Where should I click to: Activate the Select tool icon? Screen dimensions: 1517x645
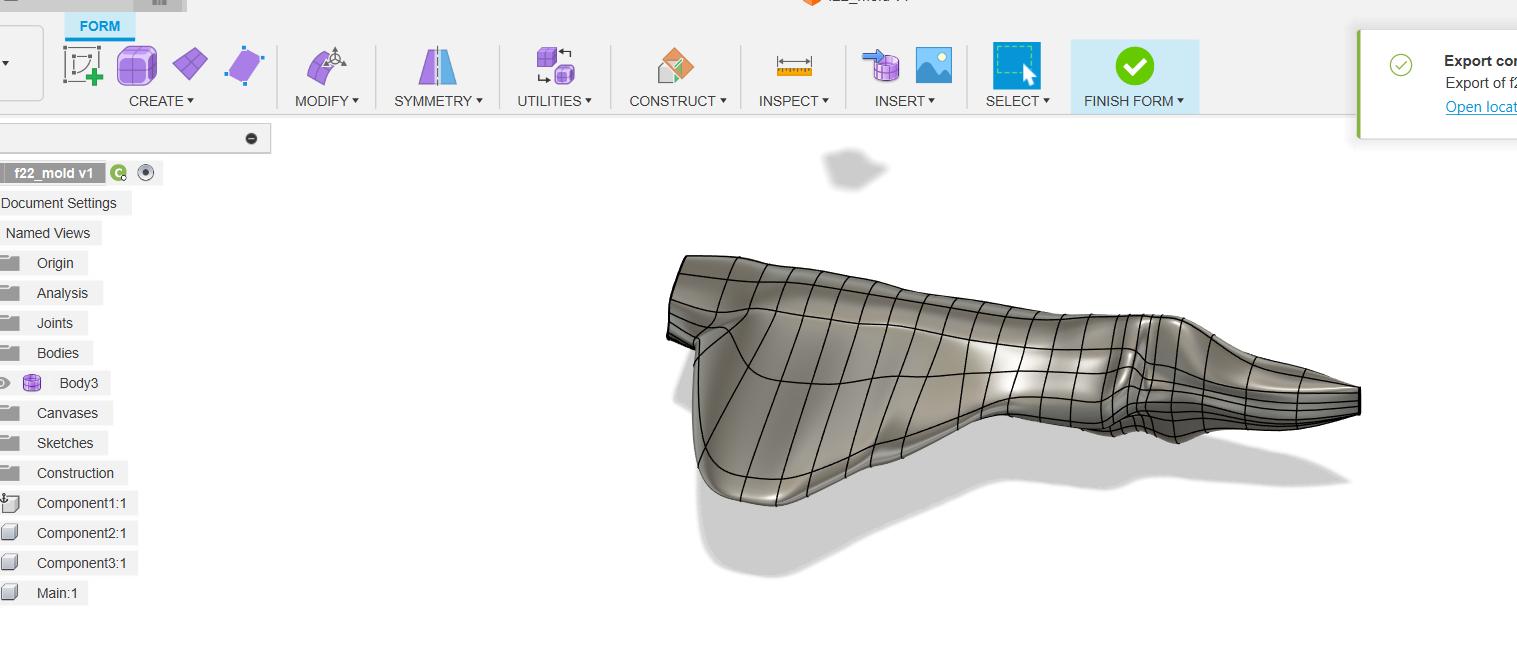pyautogui.click(x=1017, y=66)
